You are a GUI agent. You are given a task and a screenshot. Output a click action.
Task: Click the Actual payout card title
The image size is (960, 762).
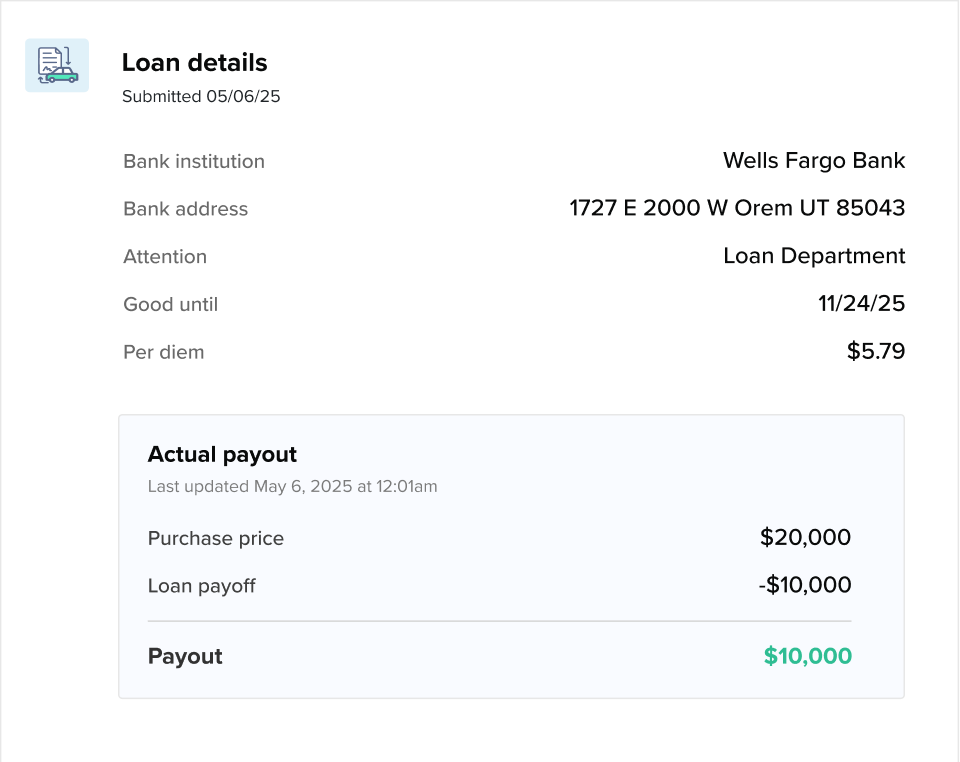pyautogui.click(x=222, y=454)
